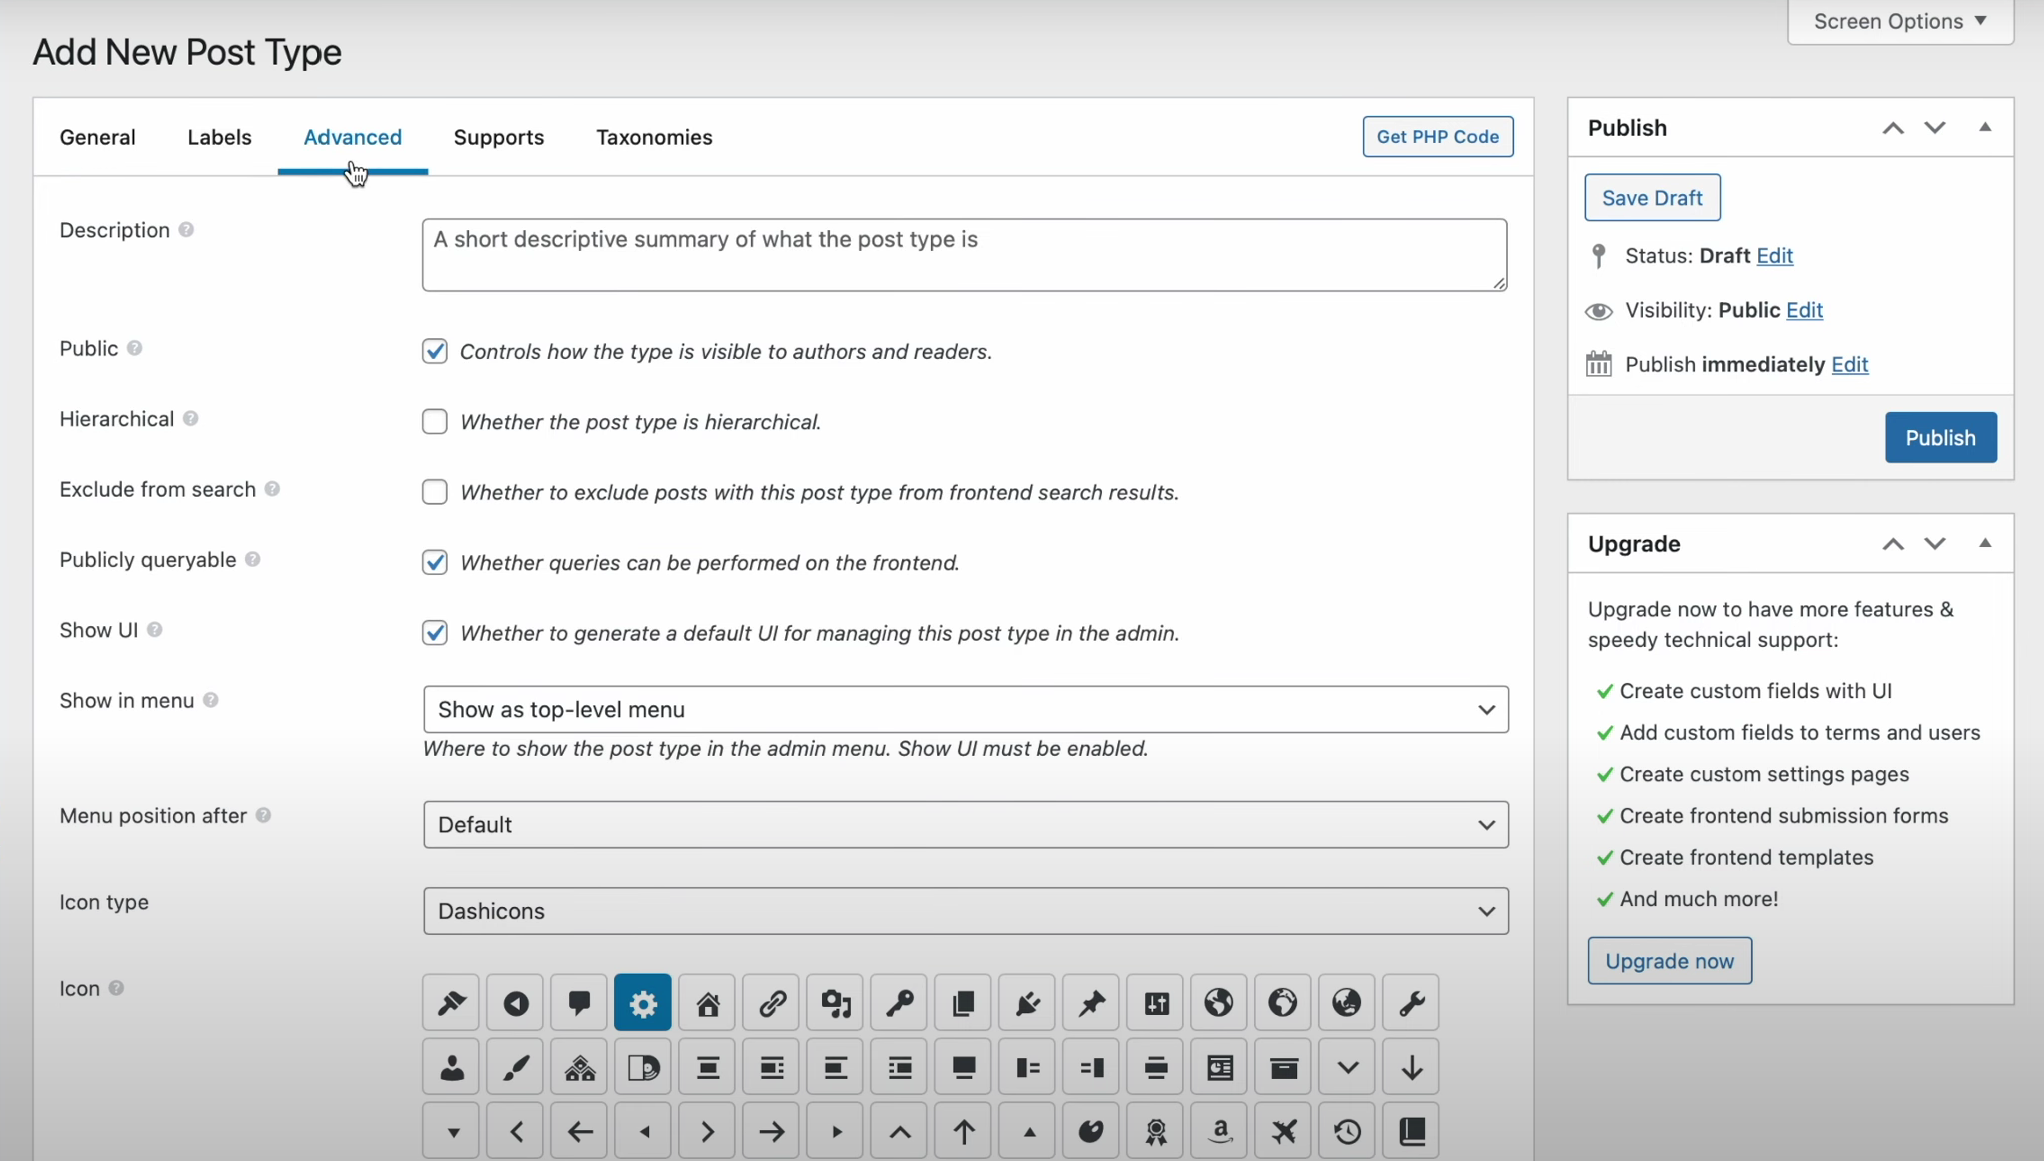Pick the airplane dashicon
2044x1161 pixels.
(x=1283, y=1131)
